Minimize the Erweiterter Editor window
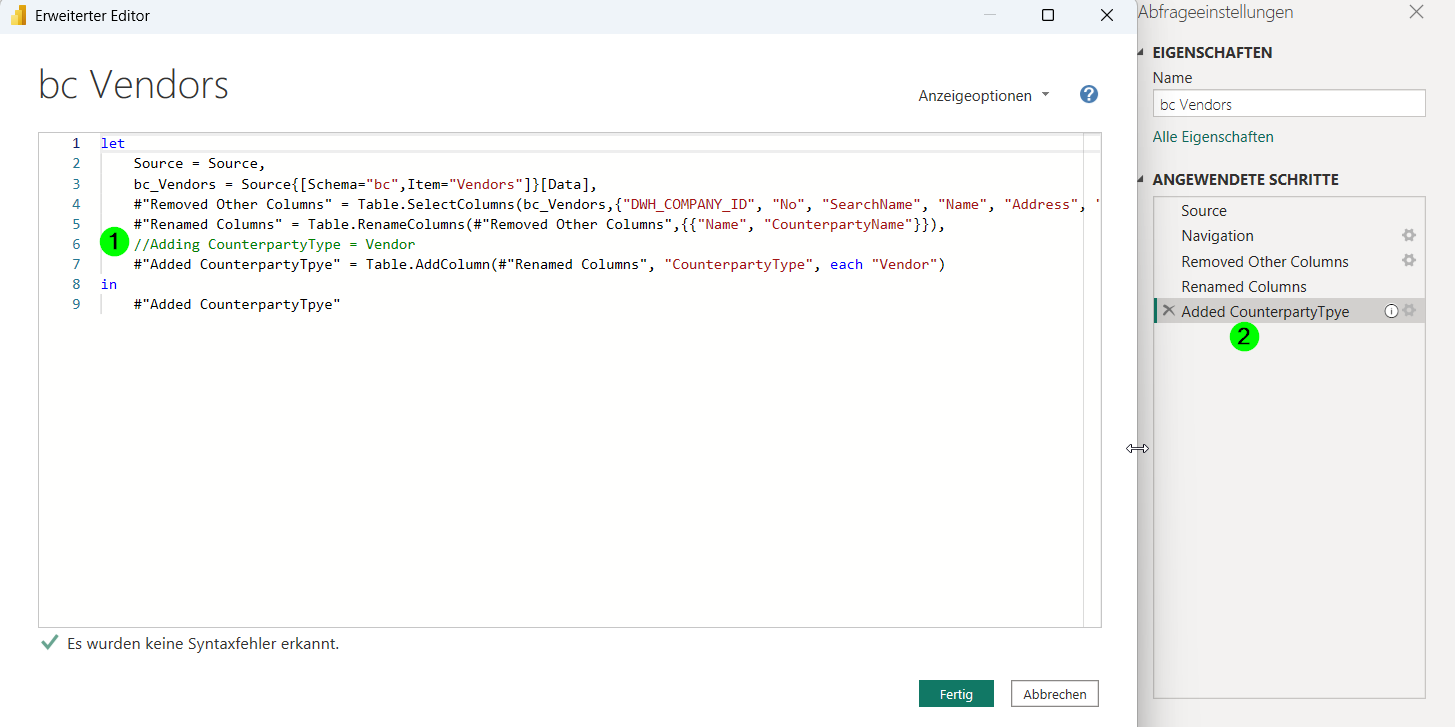Viewport: 1455px width, 727px height. 989,16
